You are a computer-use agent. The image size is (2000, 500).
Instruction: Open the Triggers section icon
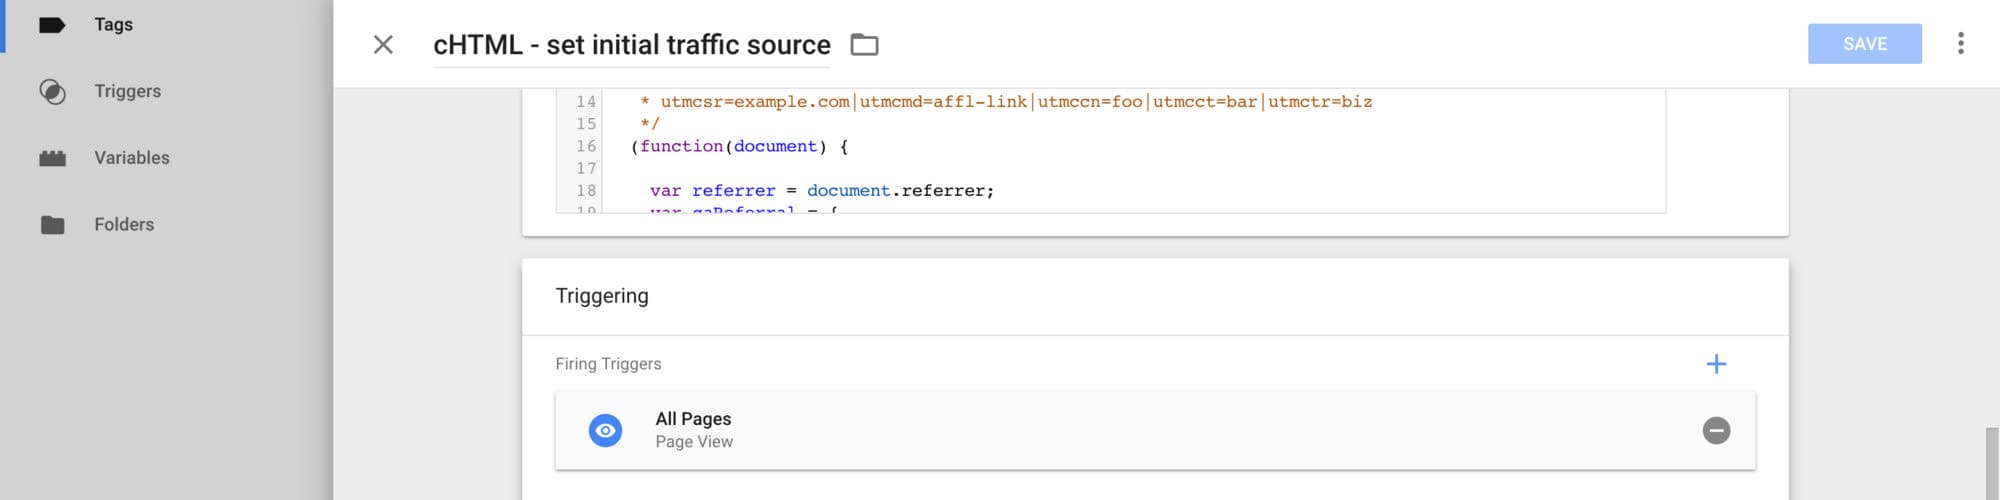pyautogui.click(x=52, y=92)
